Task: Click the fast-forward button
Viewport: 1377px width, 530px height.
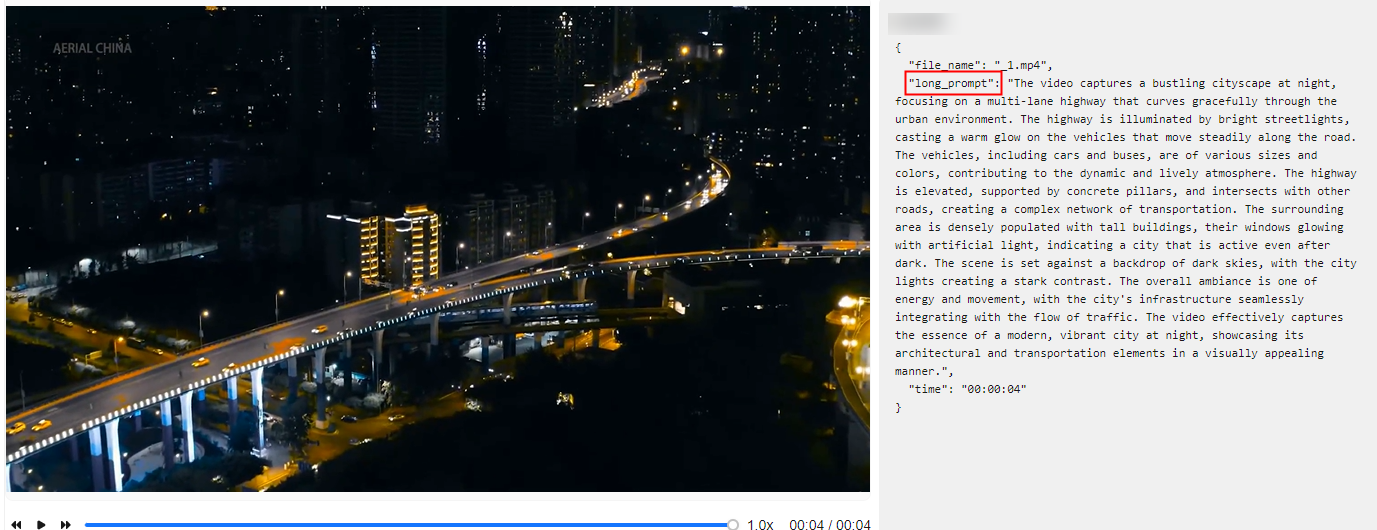Action: (x=66, y=524)
